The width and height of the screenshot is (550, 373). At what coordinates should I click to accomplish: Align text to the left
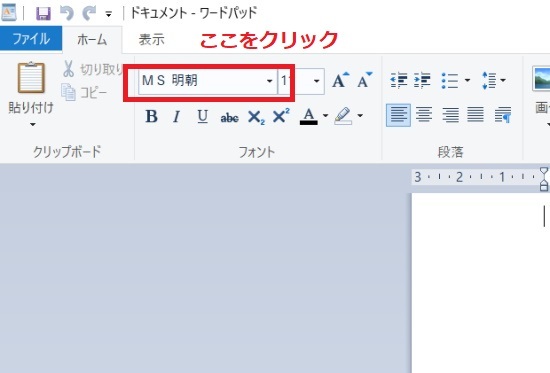(398, 115)
